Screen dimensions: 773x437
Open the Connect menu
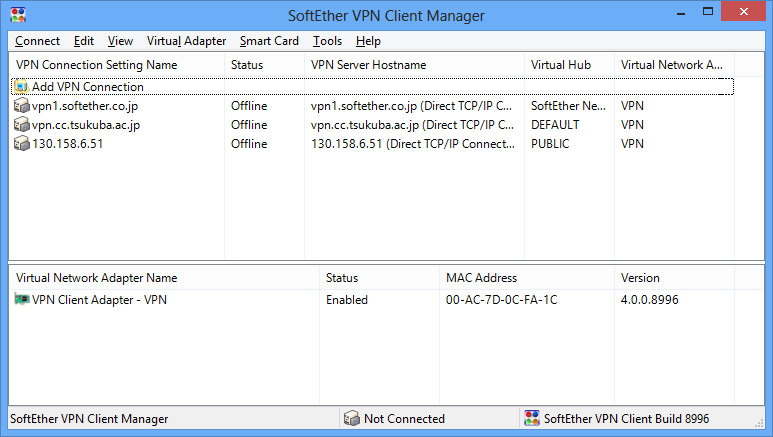tap(37, 41)
